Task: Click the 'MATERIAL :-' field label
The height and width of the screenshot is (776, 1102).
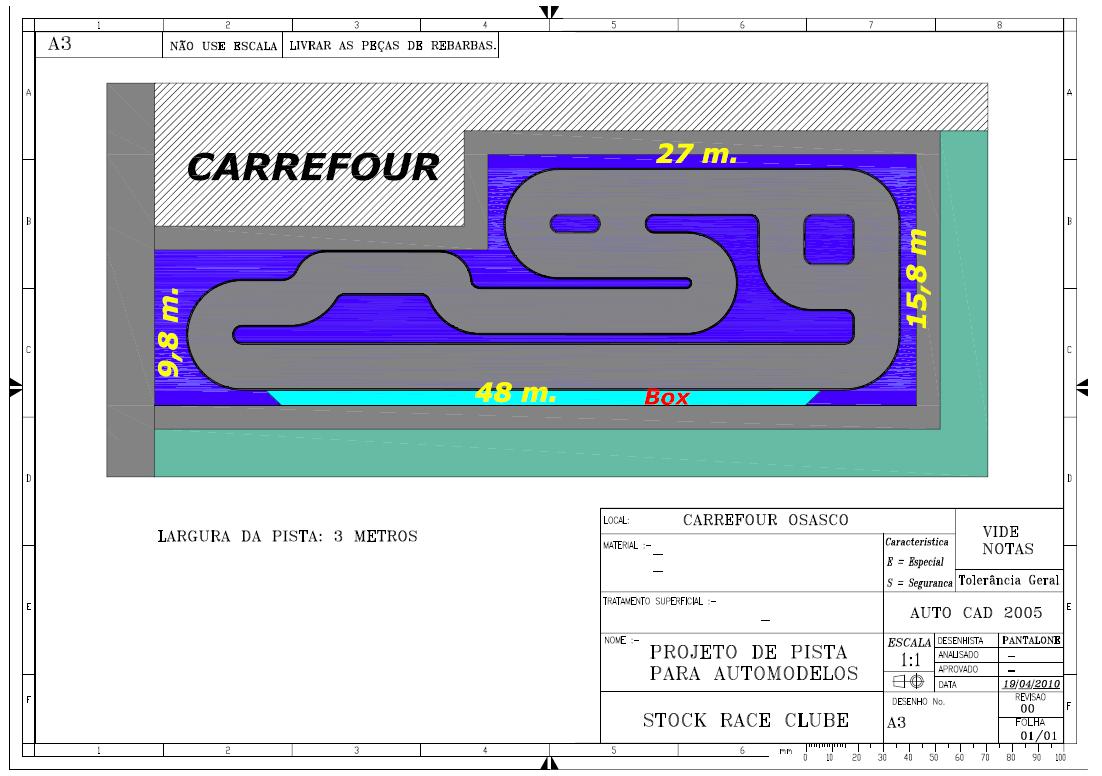Action: click(x=627, y=545)
